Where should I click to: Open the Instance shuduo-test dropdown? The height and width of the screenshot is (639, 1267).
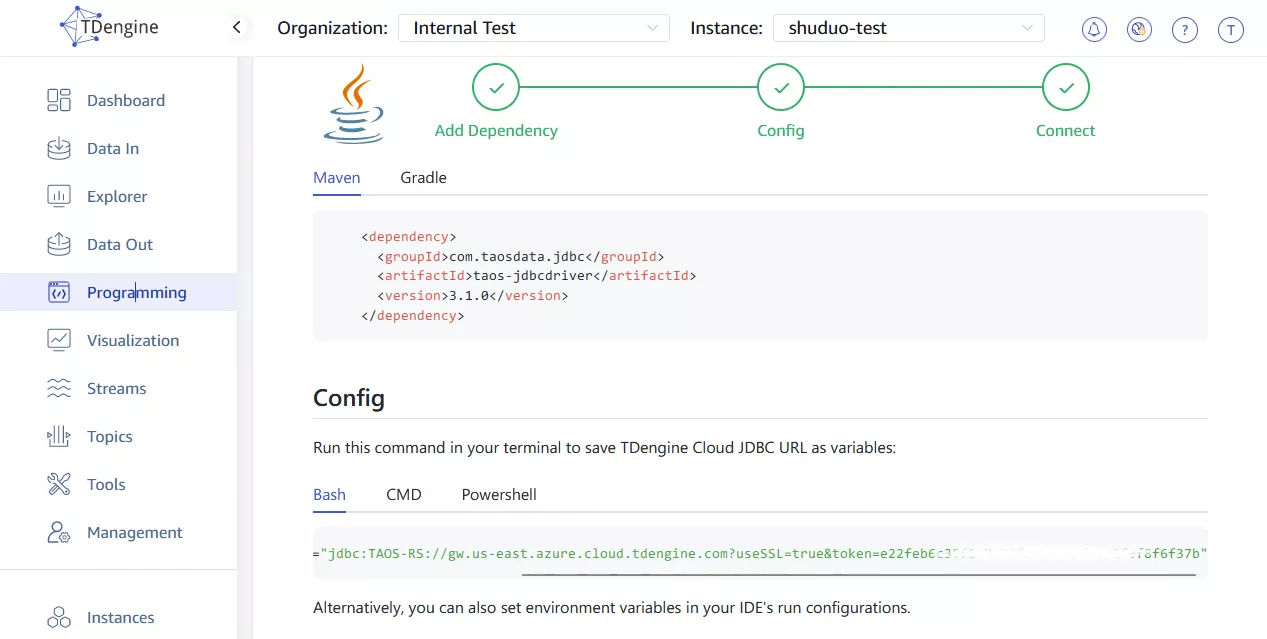[908, 28]
